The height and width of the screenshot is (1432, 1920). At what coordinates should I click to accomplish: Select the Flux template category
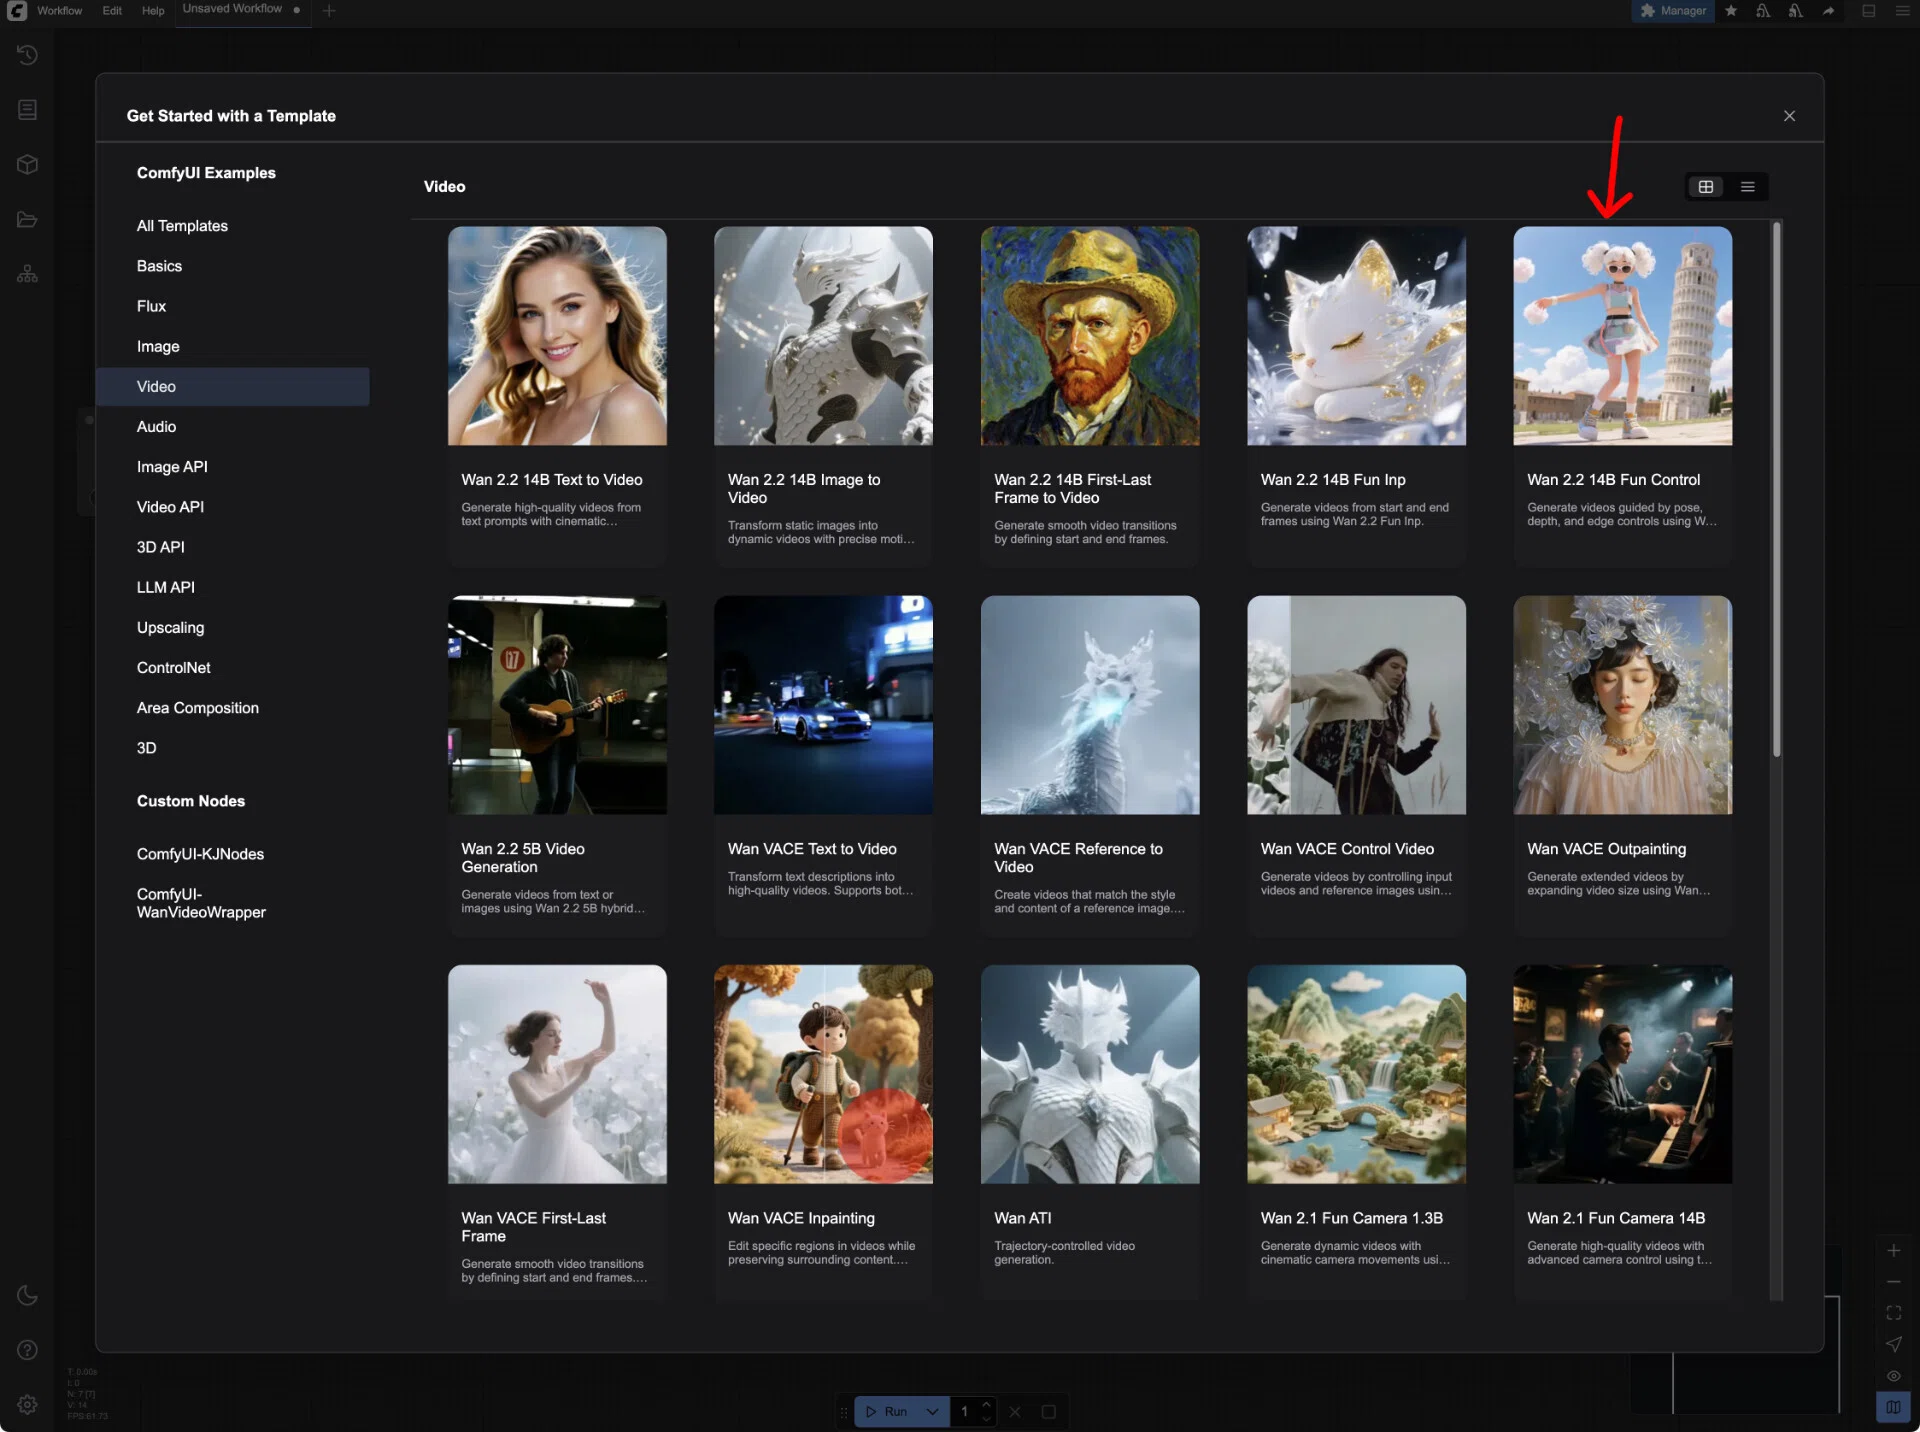tap(151, 306)
